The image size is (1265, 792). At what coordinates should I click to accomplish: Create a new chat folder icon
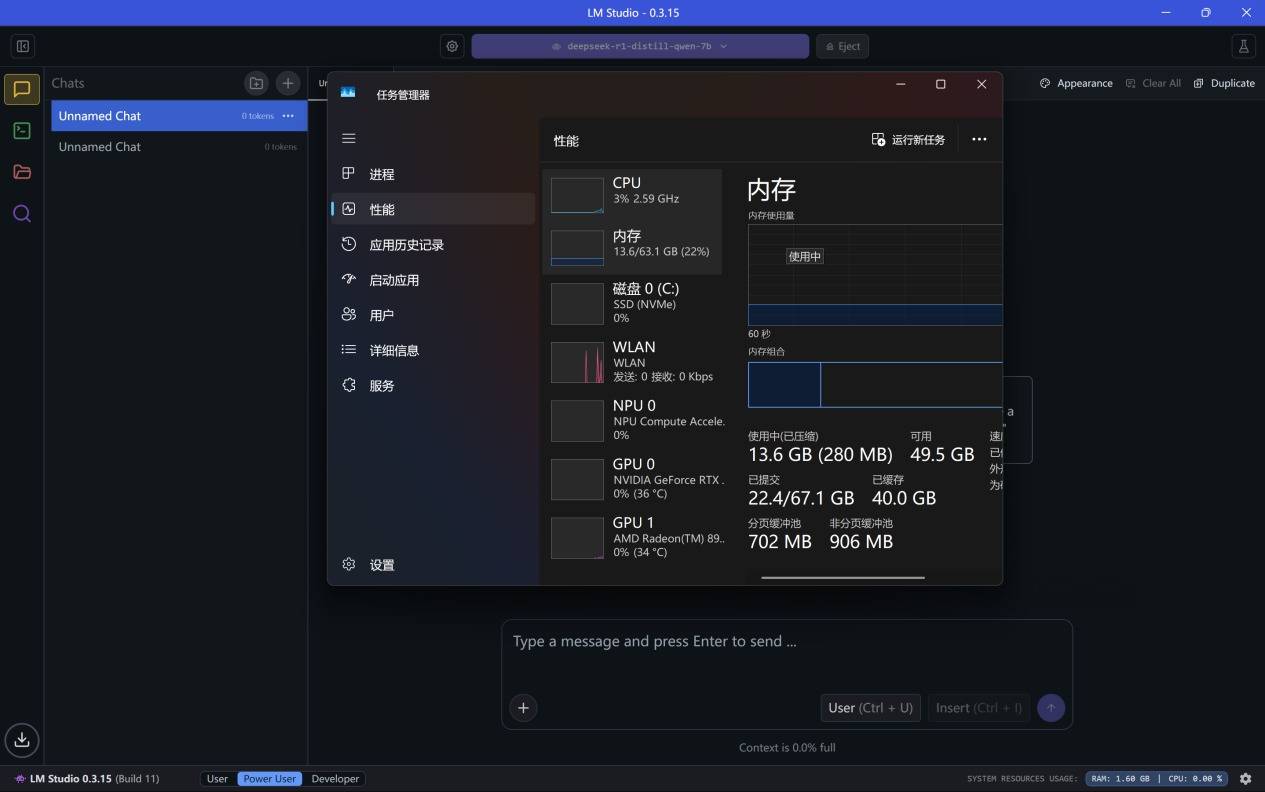(256, 84)
